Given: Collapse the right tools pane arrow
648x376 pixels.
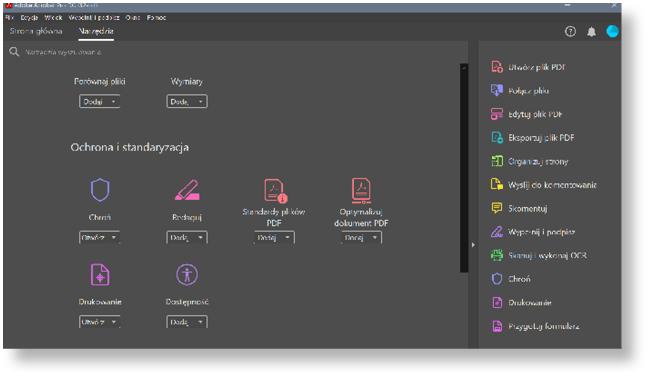Looking at the screenshot, I should [x=473, y=245].
